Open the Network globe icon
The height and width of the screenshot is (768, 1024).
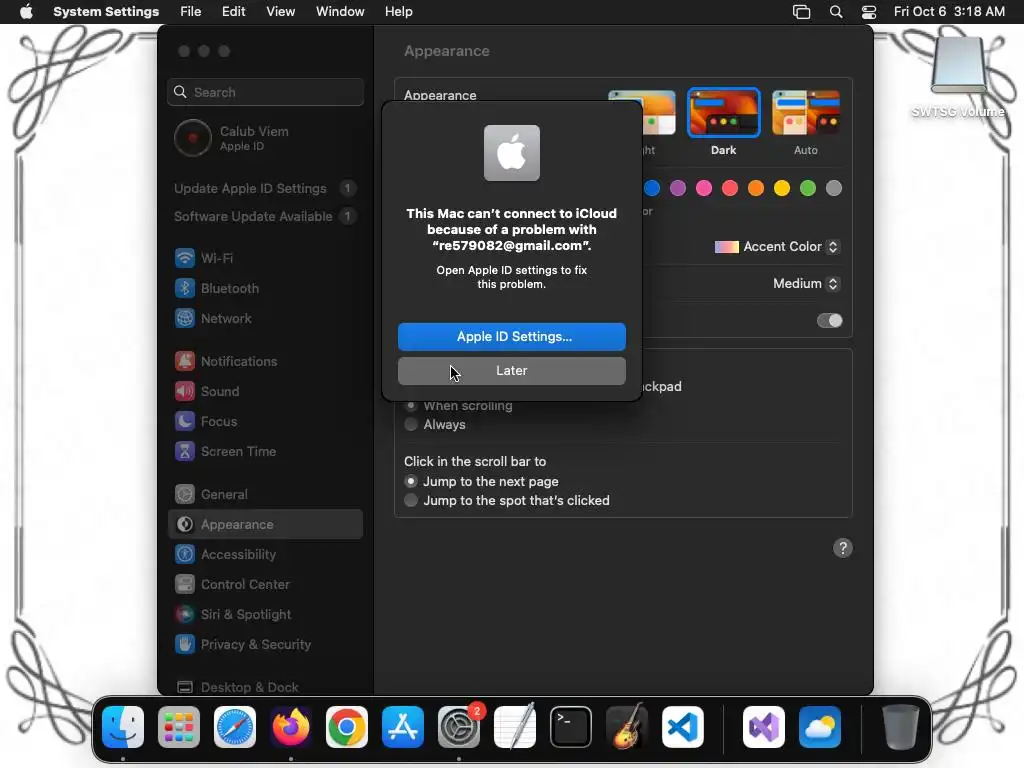(x=185, y=318)
